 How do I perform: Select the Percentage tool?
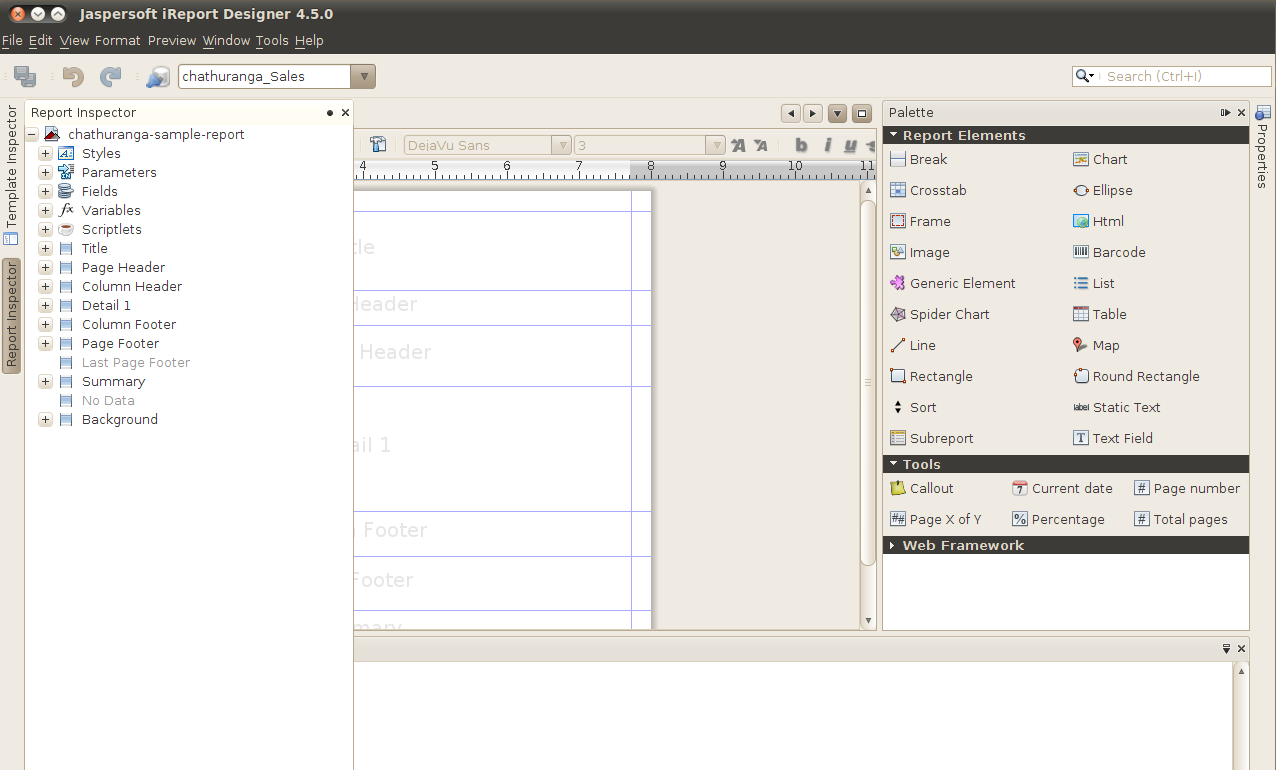point(1058,519)
